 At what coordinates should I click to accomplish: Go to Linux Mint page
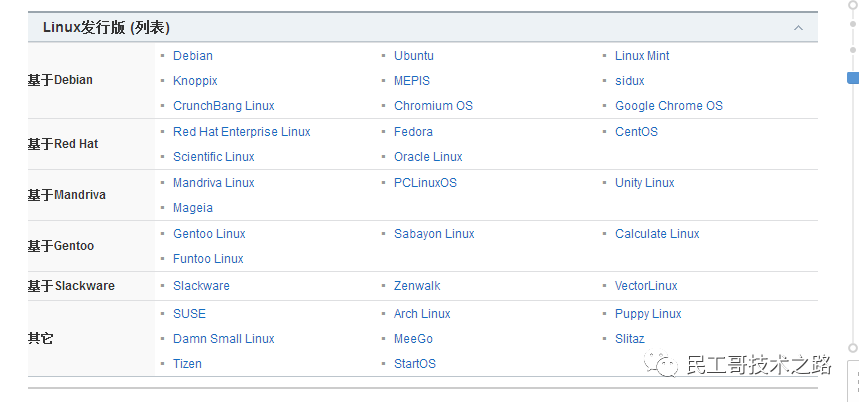pos(642,56)
